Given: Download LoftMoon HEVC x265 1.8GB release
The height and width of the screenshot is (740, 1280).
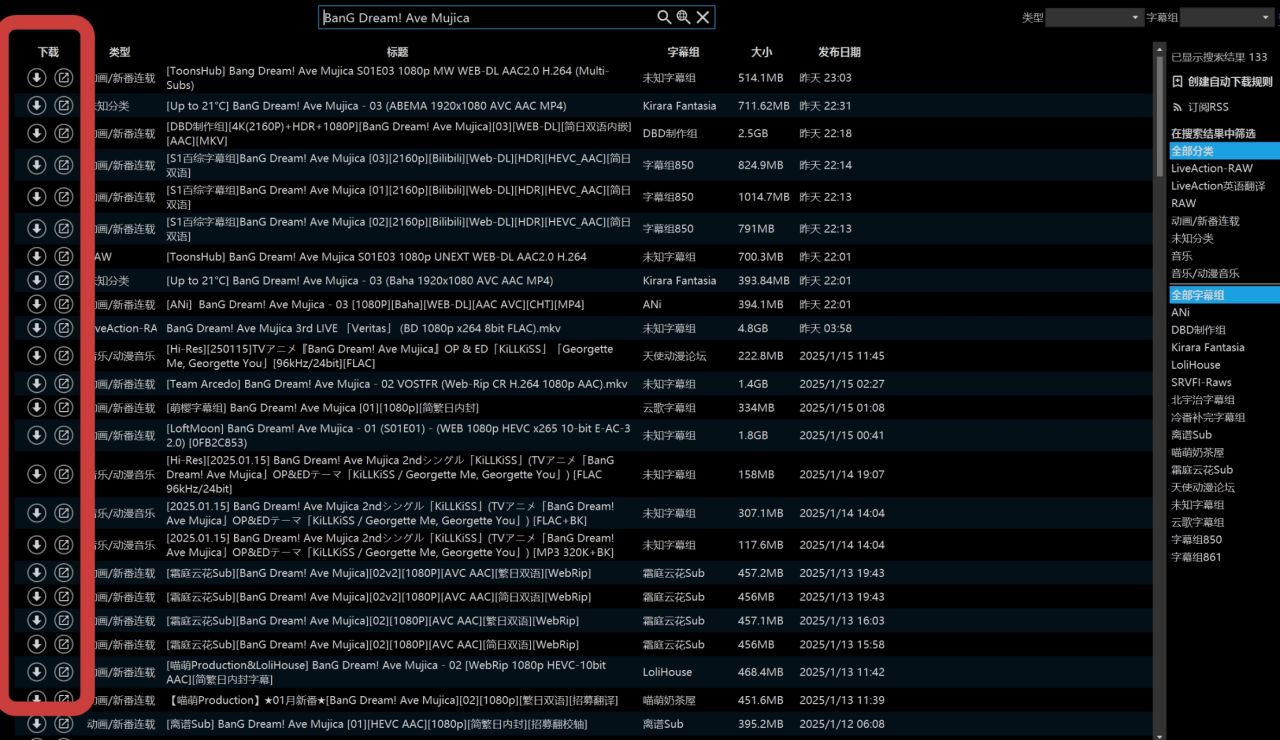Looking at the screenshot, I should [x=37, y=435].
